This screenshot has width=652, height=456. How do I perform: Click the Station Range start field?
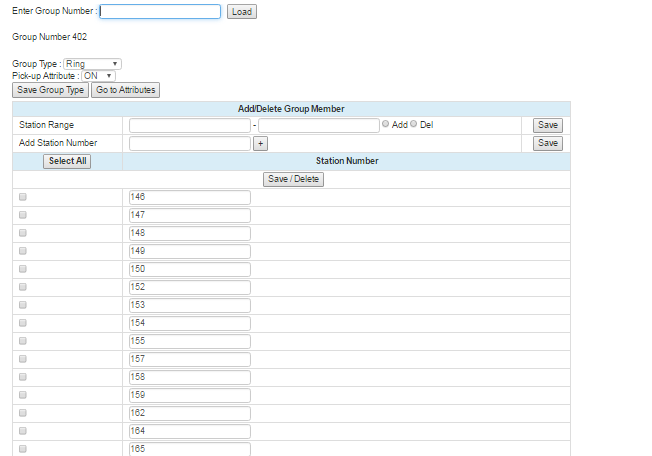click(189, 125)
